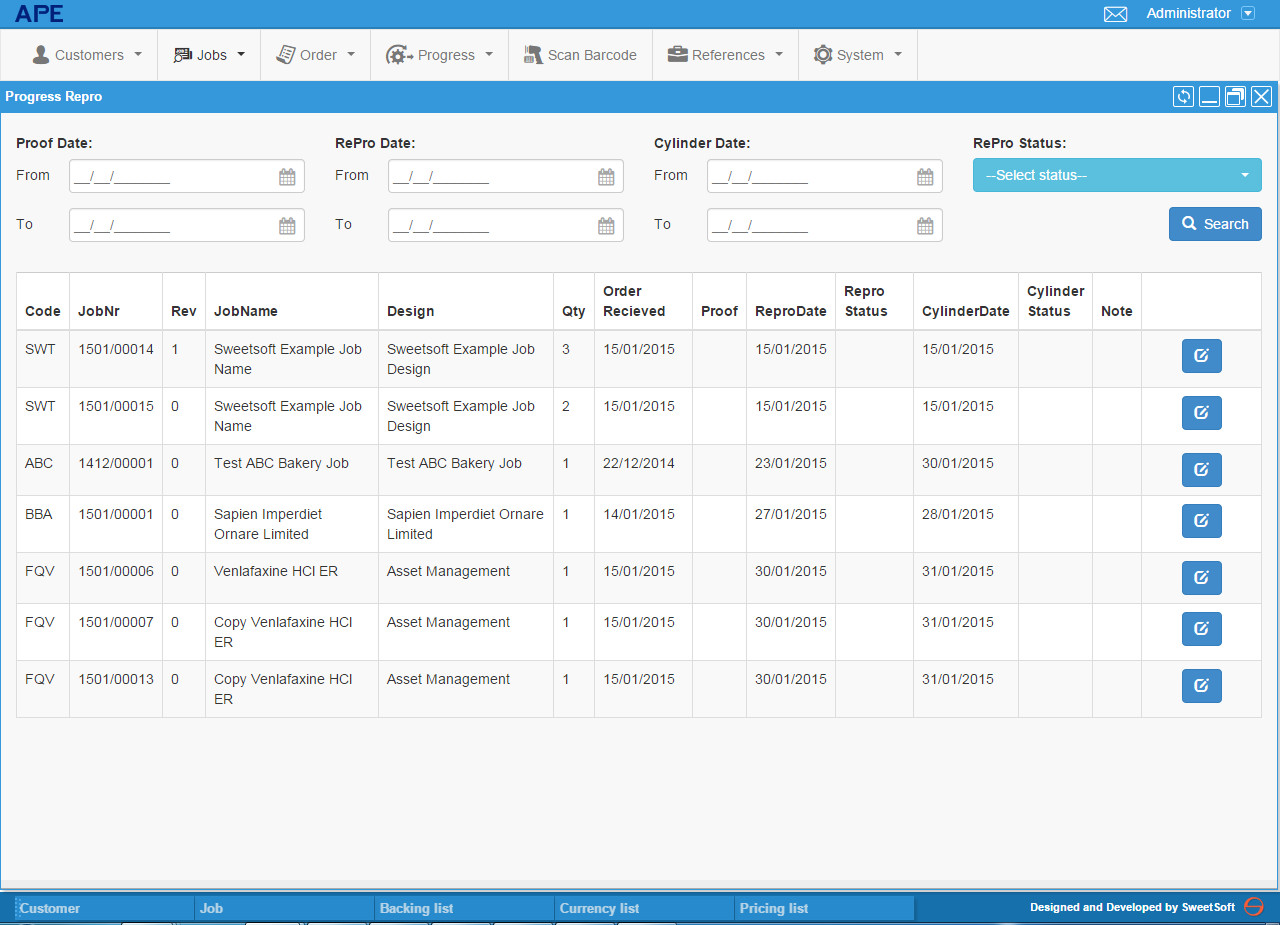
Task: Switch to the Currency list tab
Action: [x=645, y=908]
